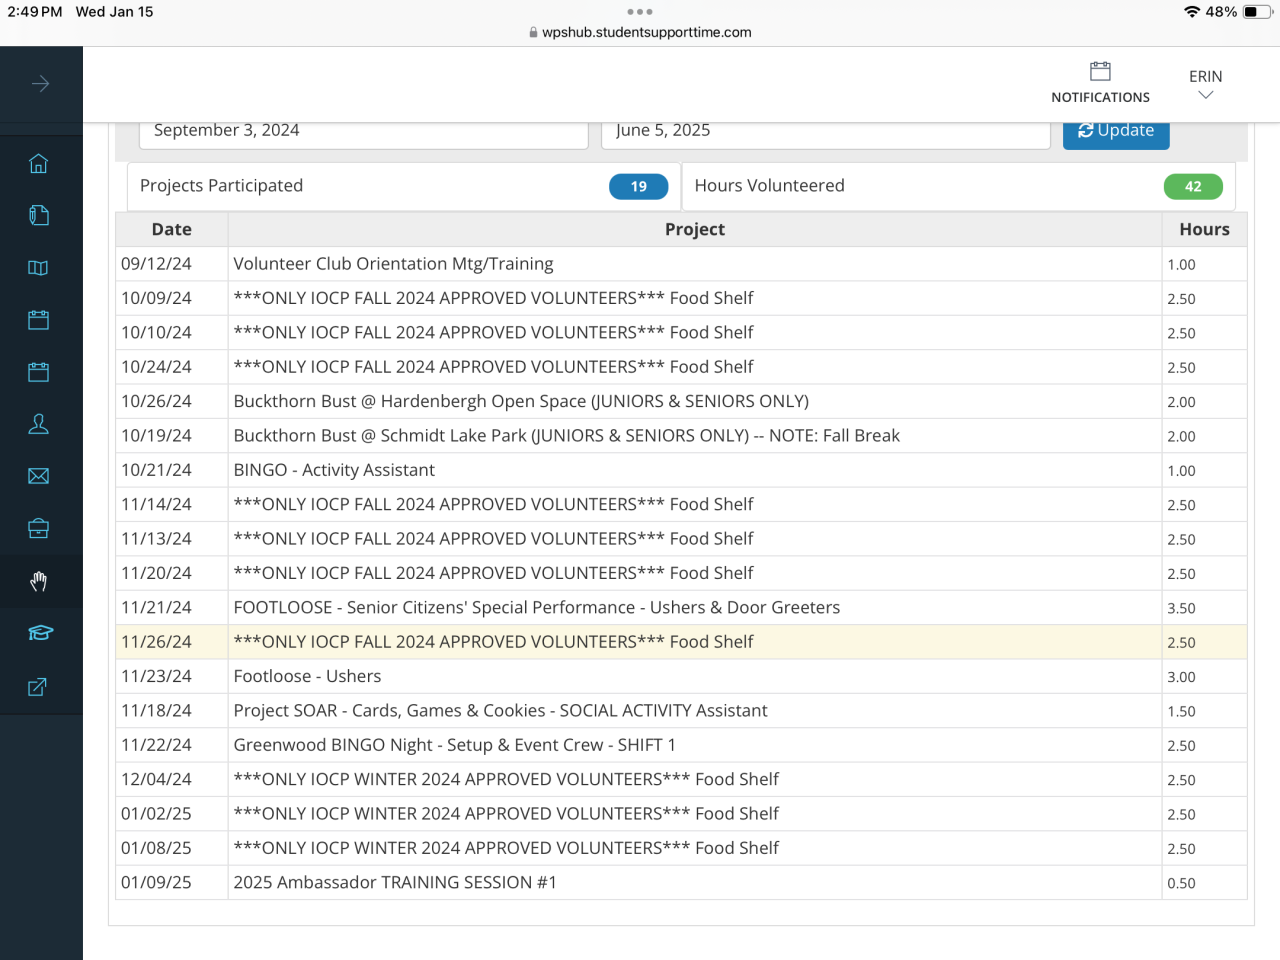Viewport: 1280px width, 960px height.
Task: Click the Hours column header
Action: click(x=1205, y=229)
